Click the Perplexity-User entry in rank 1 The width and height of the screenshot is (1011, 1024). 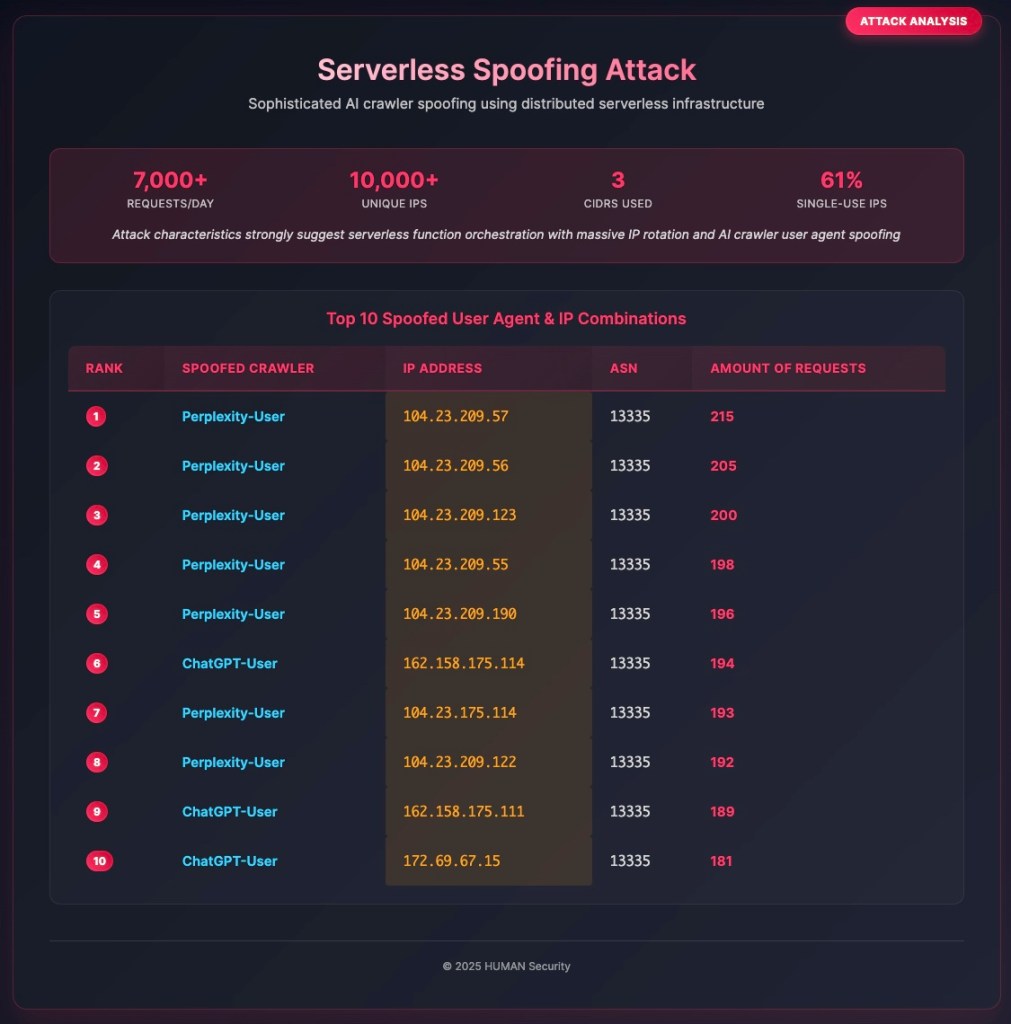[x=233, y=416]
